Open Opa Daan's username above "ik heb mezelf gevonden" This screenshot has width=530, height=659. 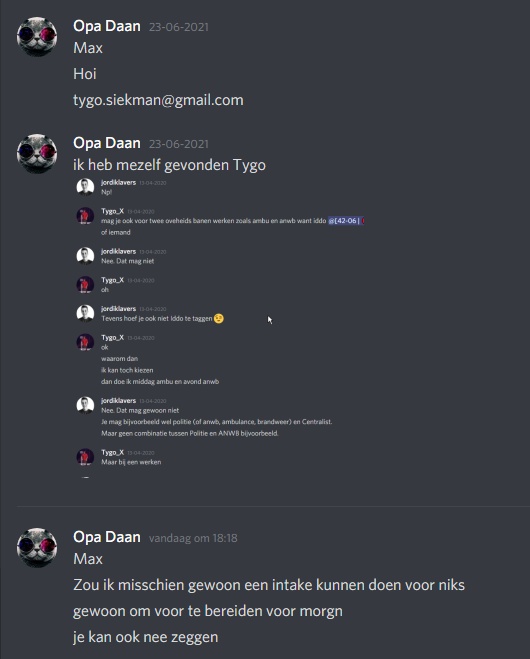(107, 143)
